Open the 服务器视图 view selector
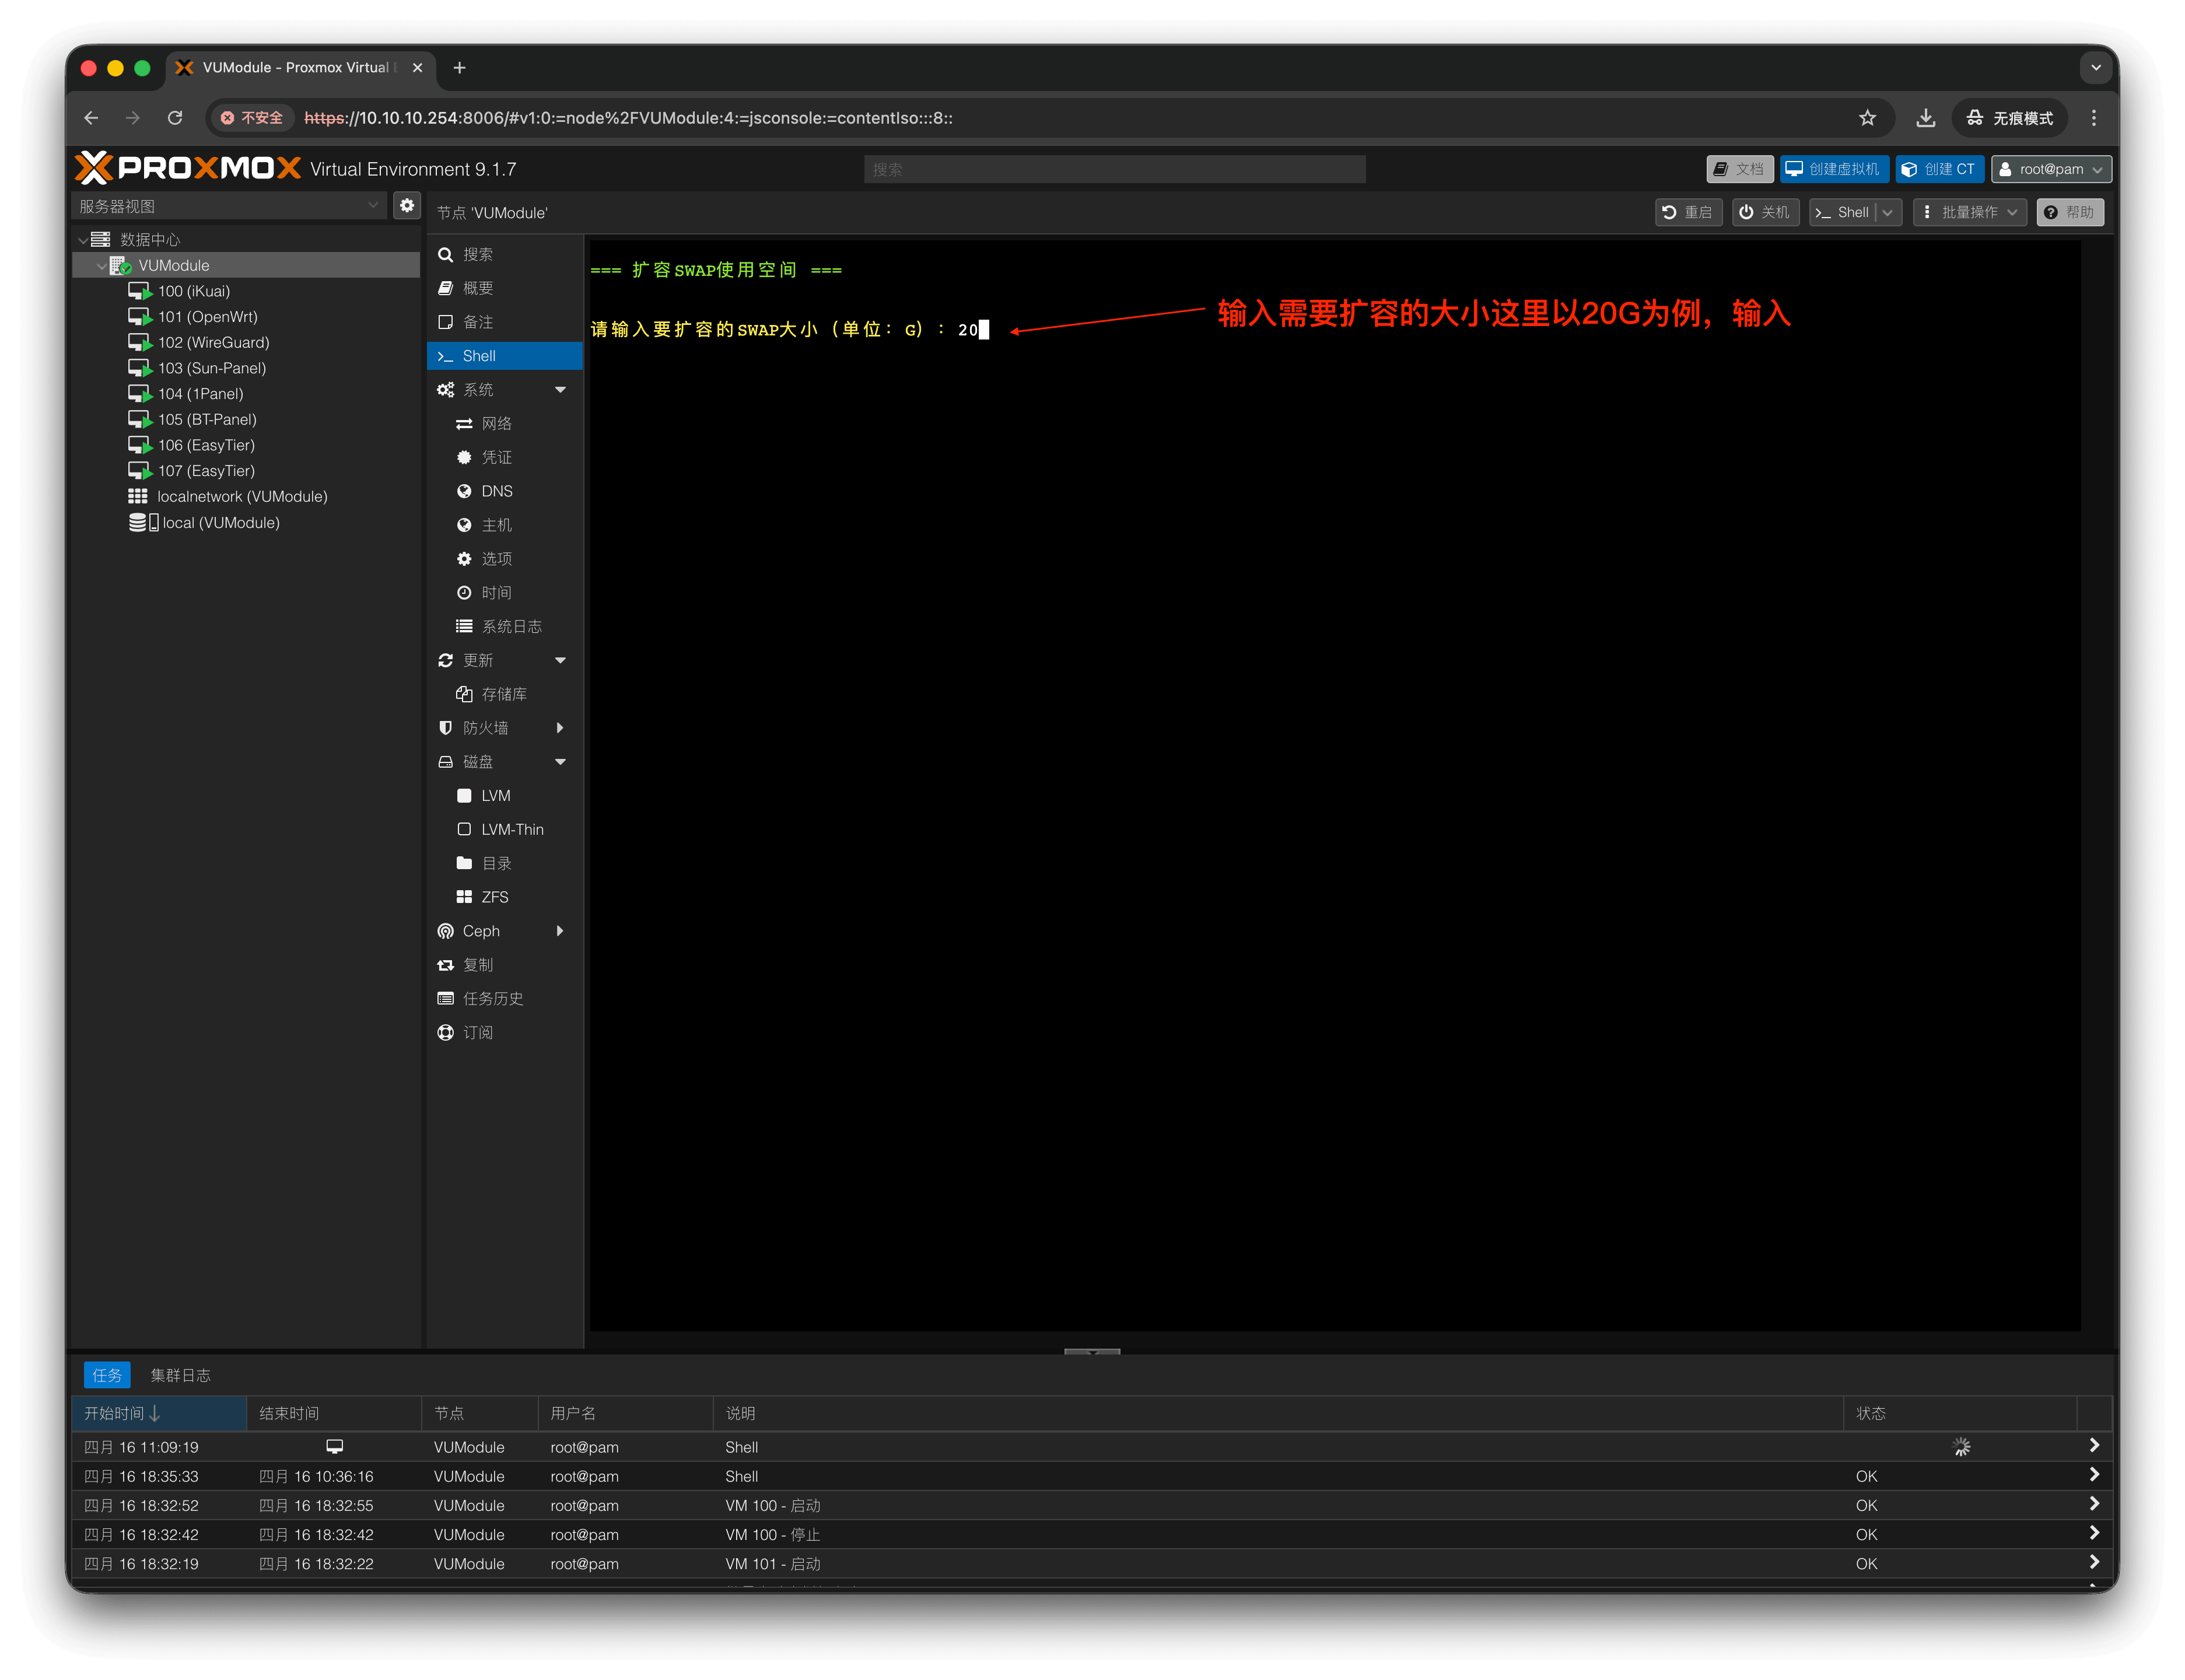Image resolution: width=2185 pixels, height=1680 pixels. (x=229, y=206)
